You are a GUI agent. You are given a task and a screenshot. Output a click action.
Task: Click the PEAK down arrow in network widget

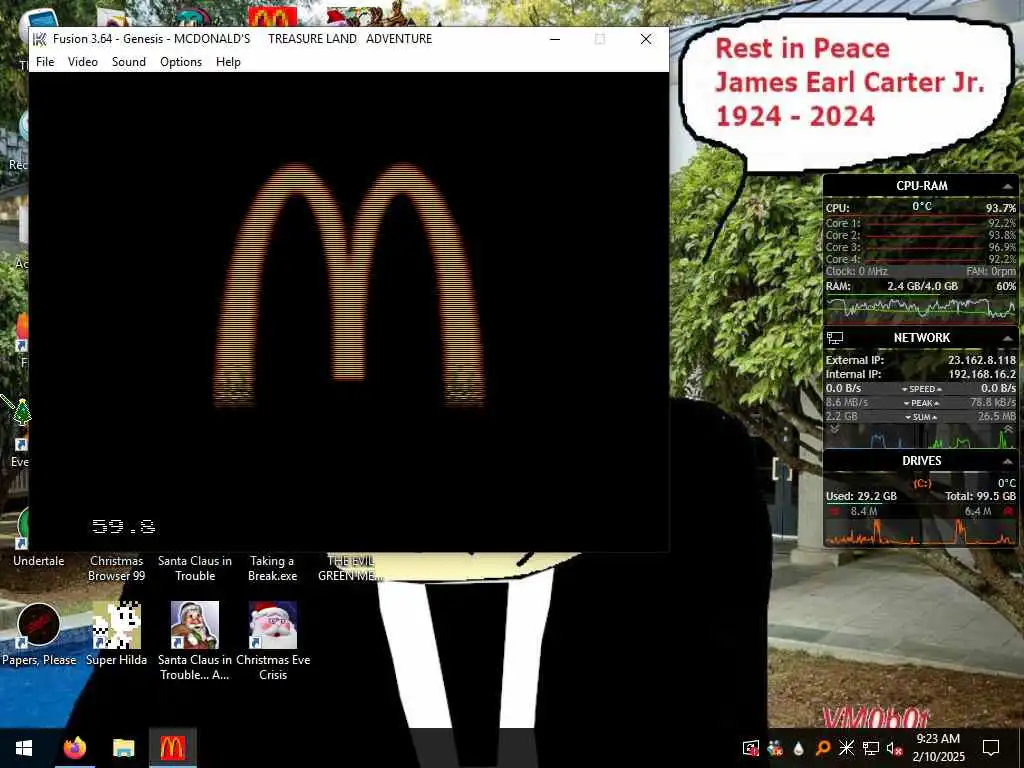(x=906, y=403)
